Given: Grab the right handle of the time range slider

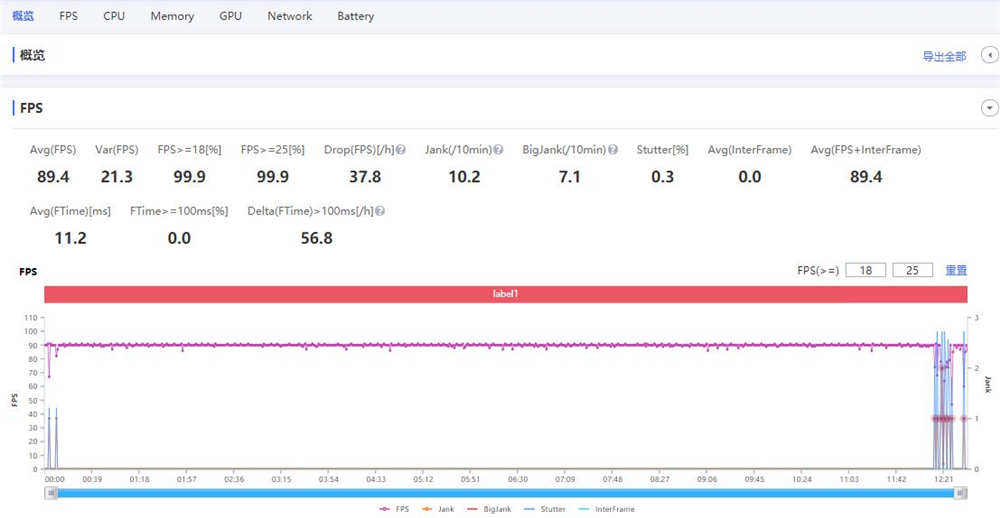Looking at the screenshot, I should tap(962, 492).
